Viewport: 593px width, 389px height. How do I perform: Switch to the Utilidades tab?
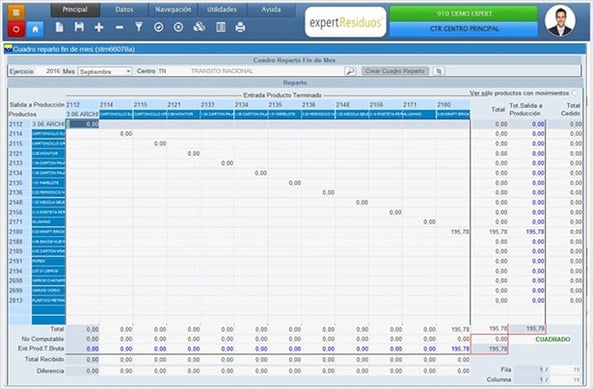[x=222, y=9]
